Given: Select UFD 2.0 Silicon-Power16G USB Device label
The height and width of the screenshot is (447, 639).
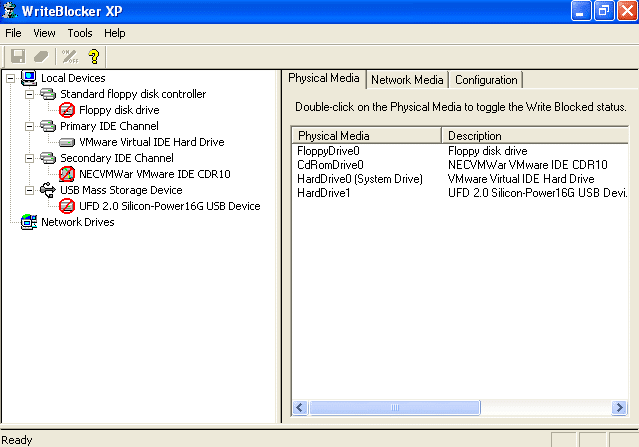Looking at the screenshot, I should tap(170, 206).
